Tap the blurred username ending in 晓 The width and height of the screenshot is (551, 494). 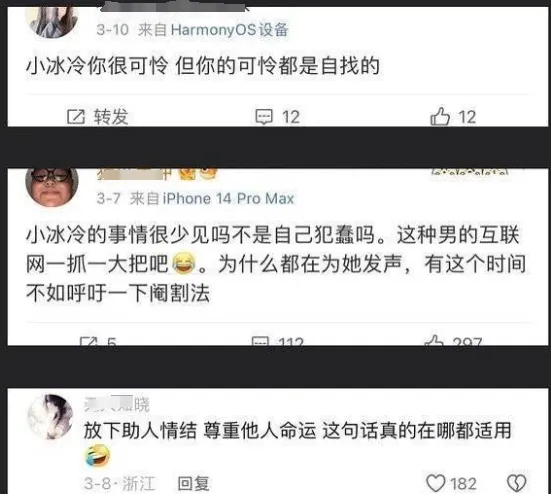(117, 404)
